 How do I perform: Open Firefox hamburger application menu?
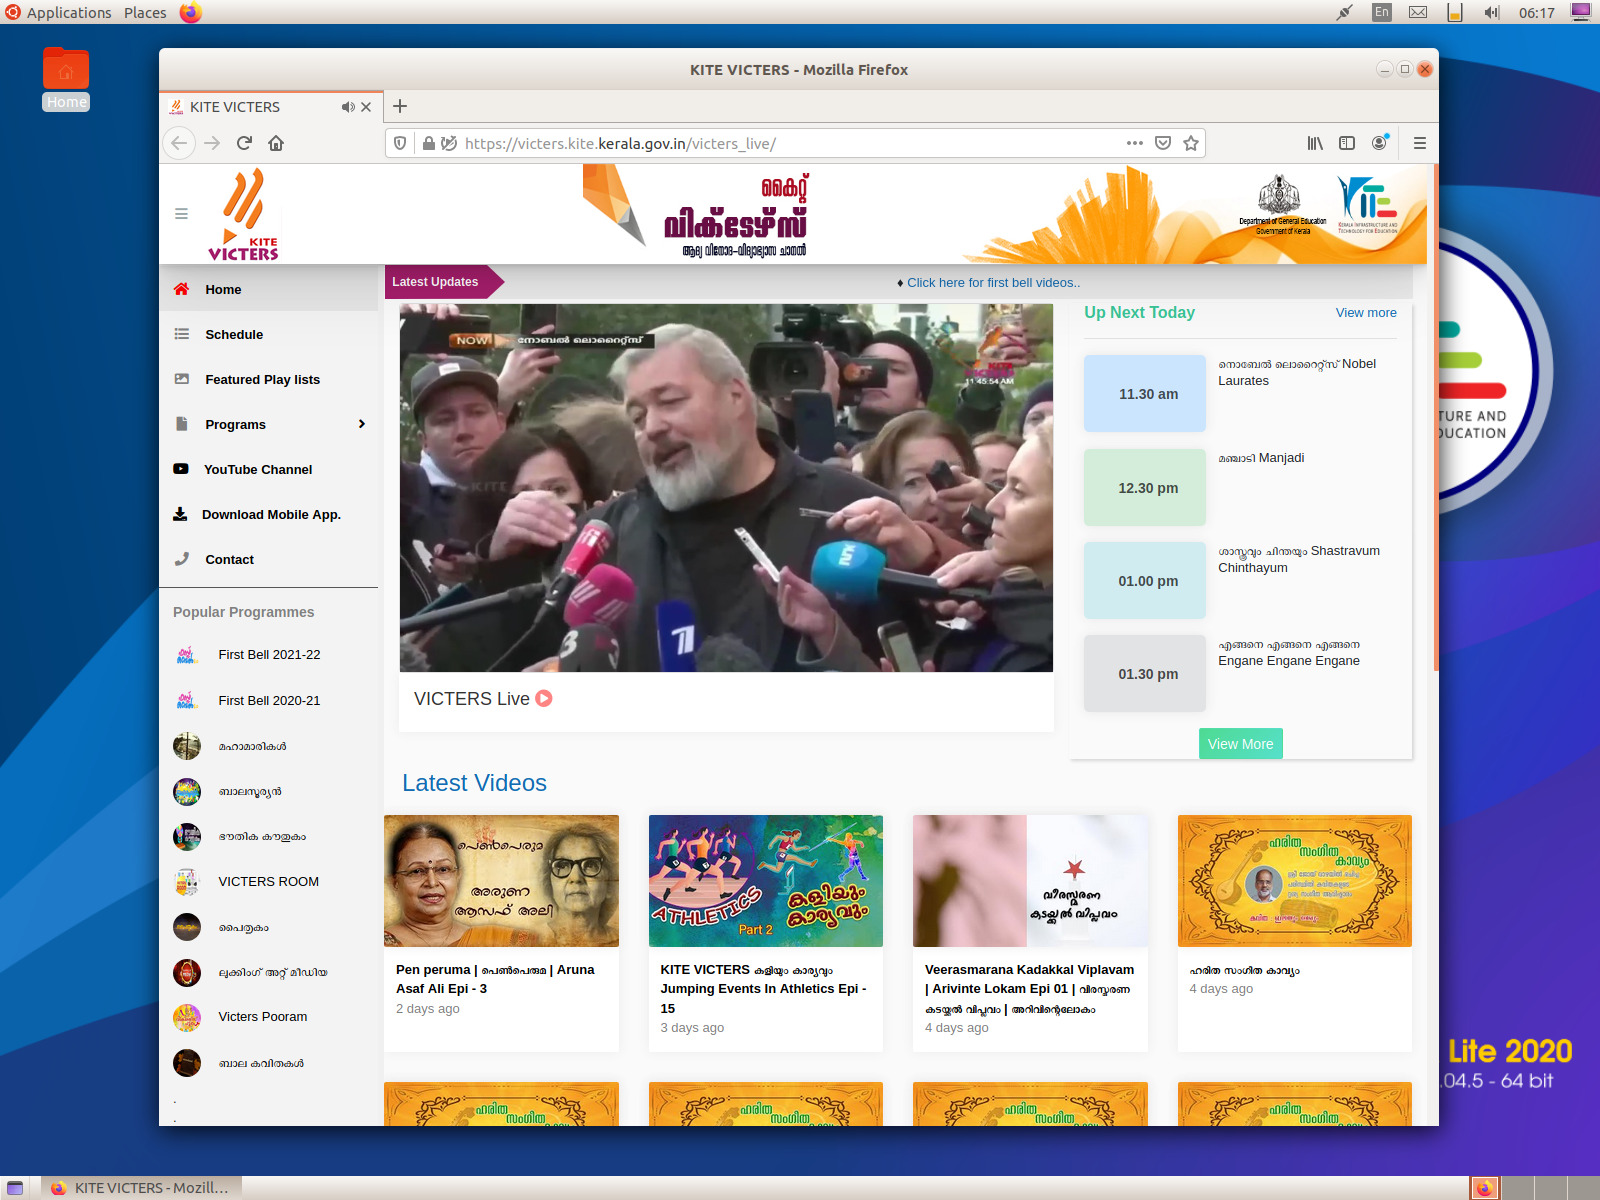tap(1419, 143)
